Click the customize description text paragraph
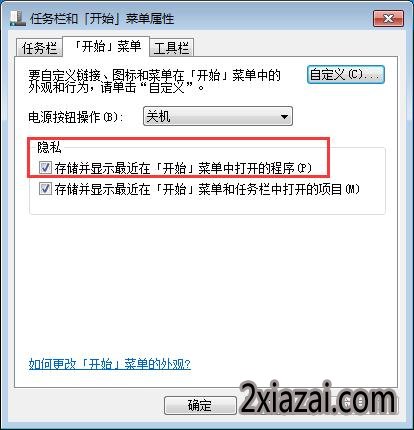This screenshot has width=414, height=430. (x=154, y=81)
